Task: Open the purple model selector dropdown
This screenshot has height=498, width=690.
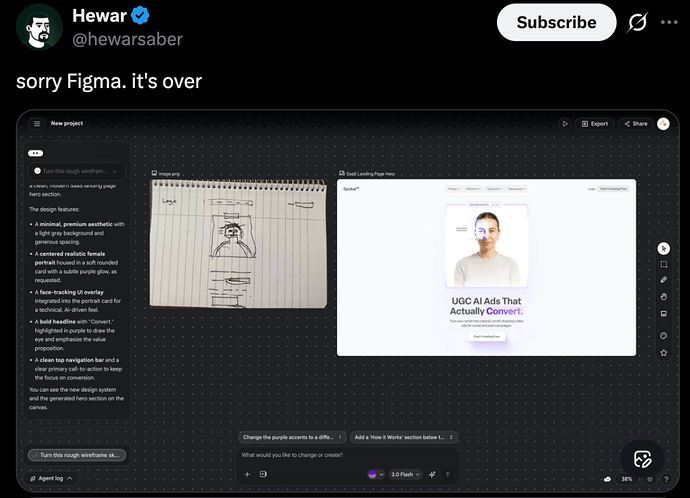Action: [375, 474]
